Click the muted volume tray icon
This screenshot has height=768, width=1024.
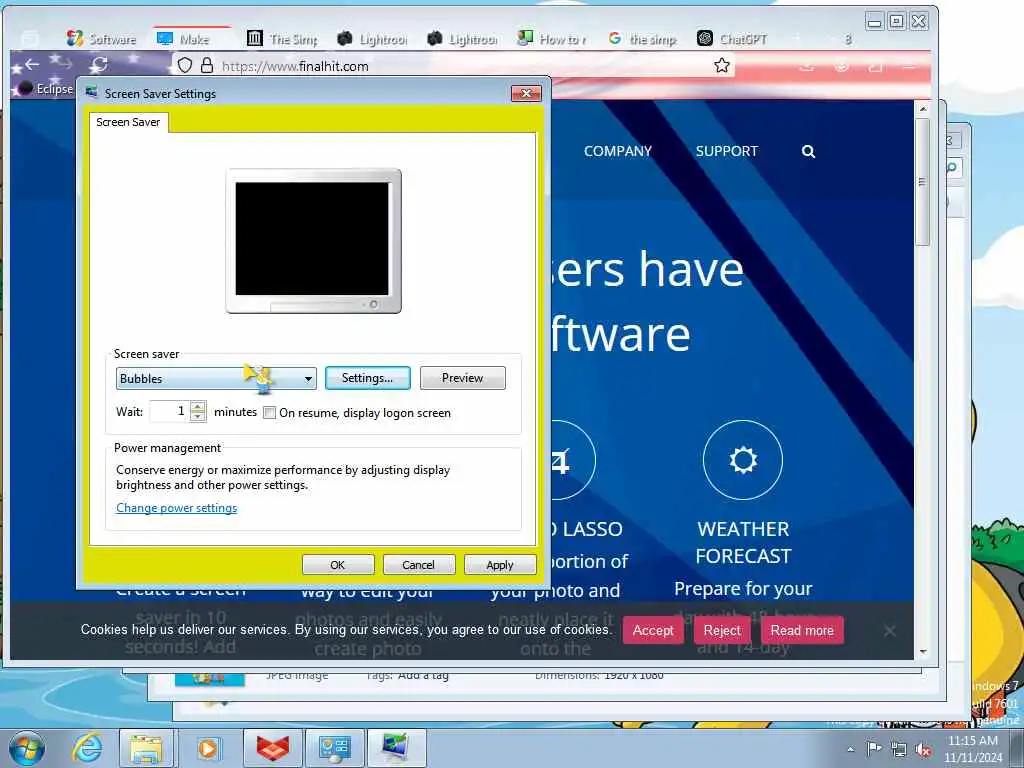(923, 750)
